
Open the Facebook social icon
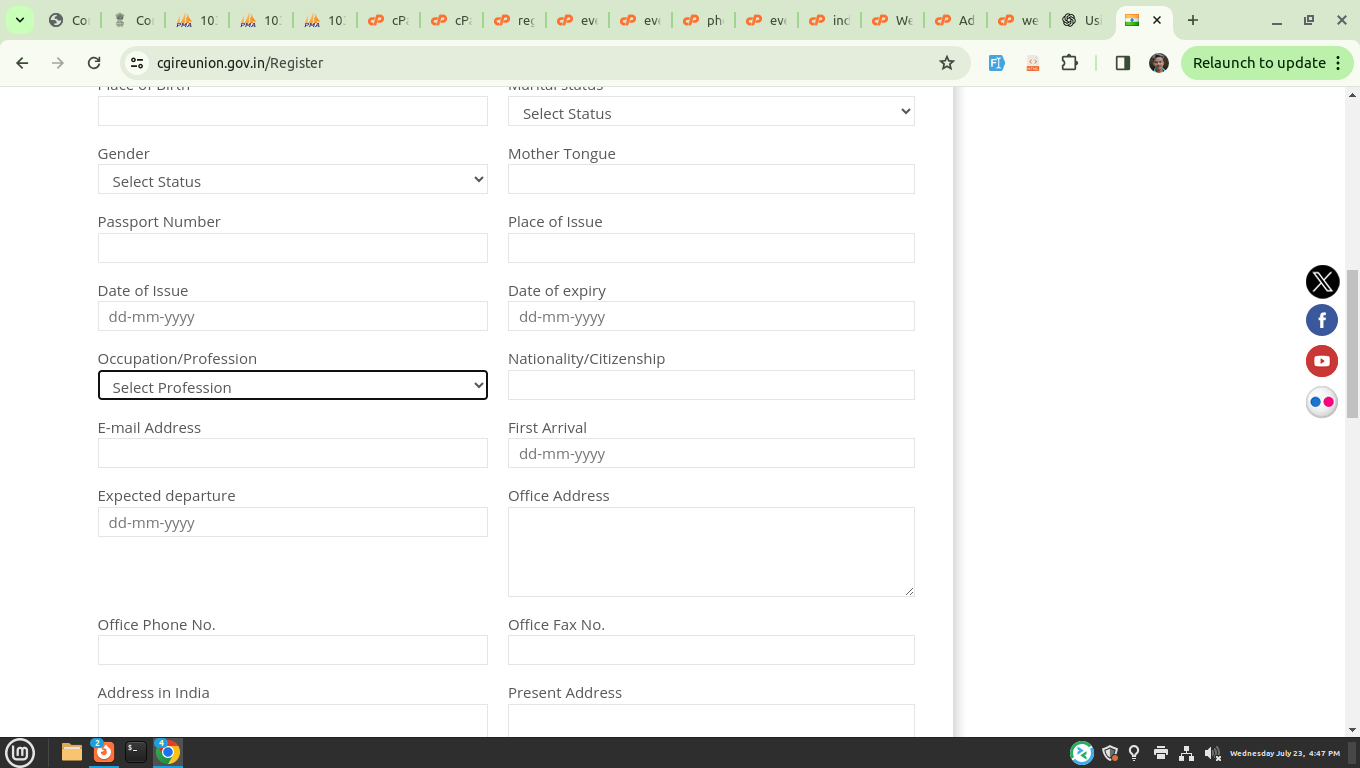(x=1322, y=320)
